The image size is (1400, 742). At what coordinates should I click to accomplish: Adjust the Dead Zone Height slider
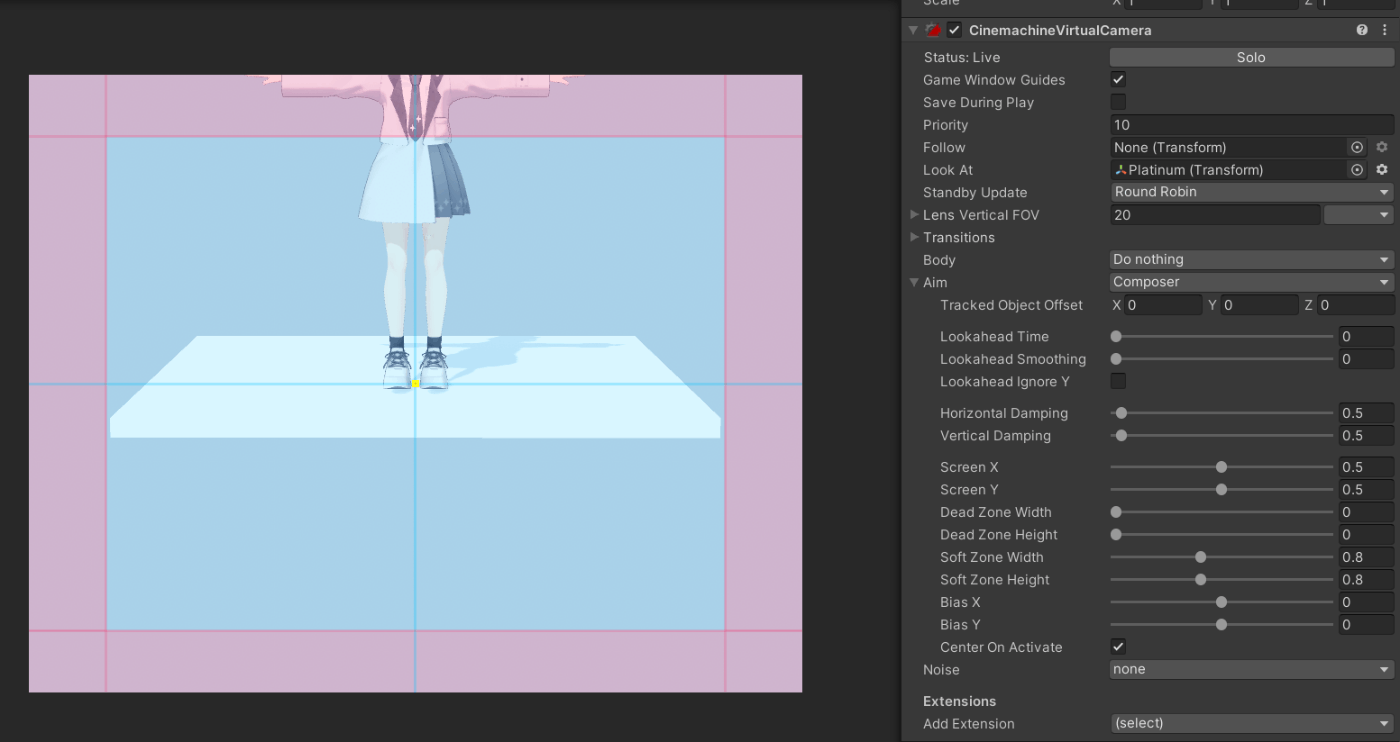[1221, 534]
